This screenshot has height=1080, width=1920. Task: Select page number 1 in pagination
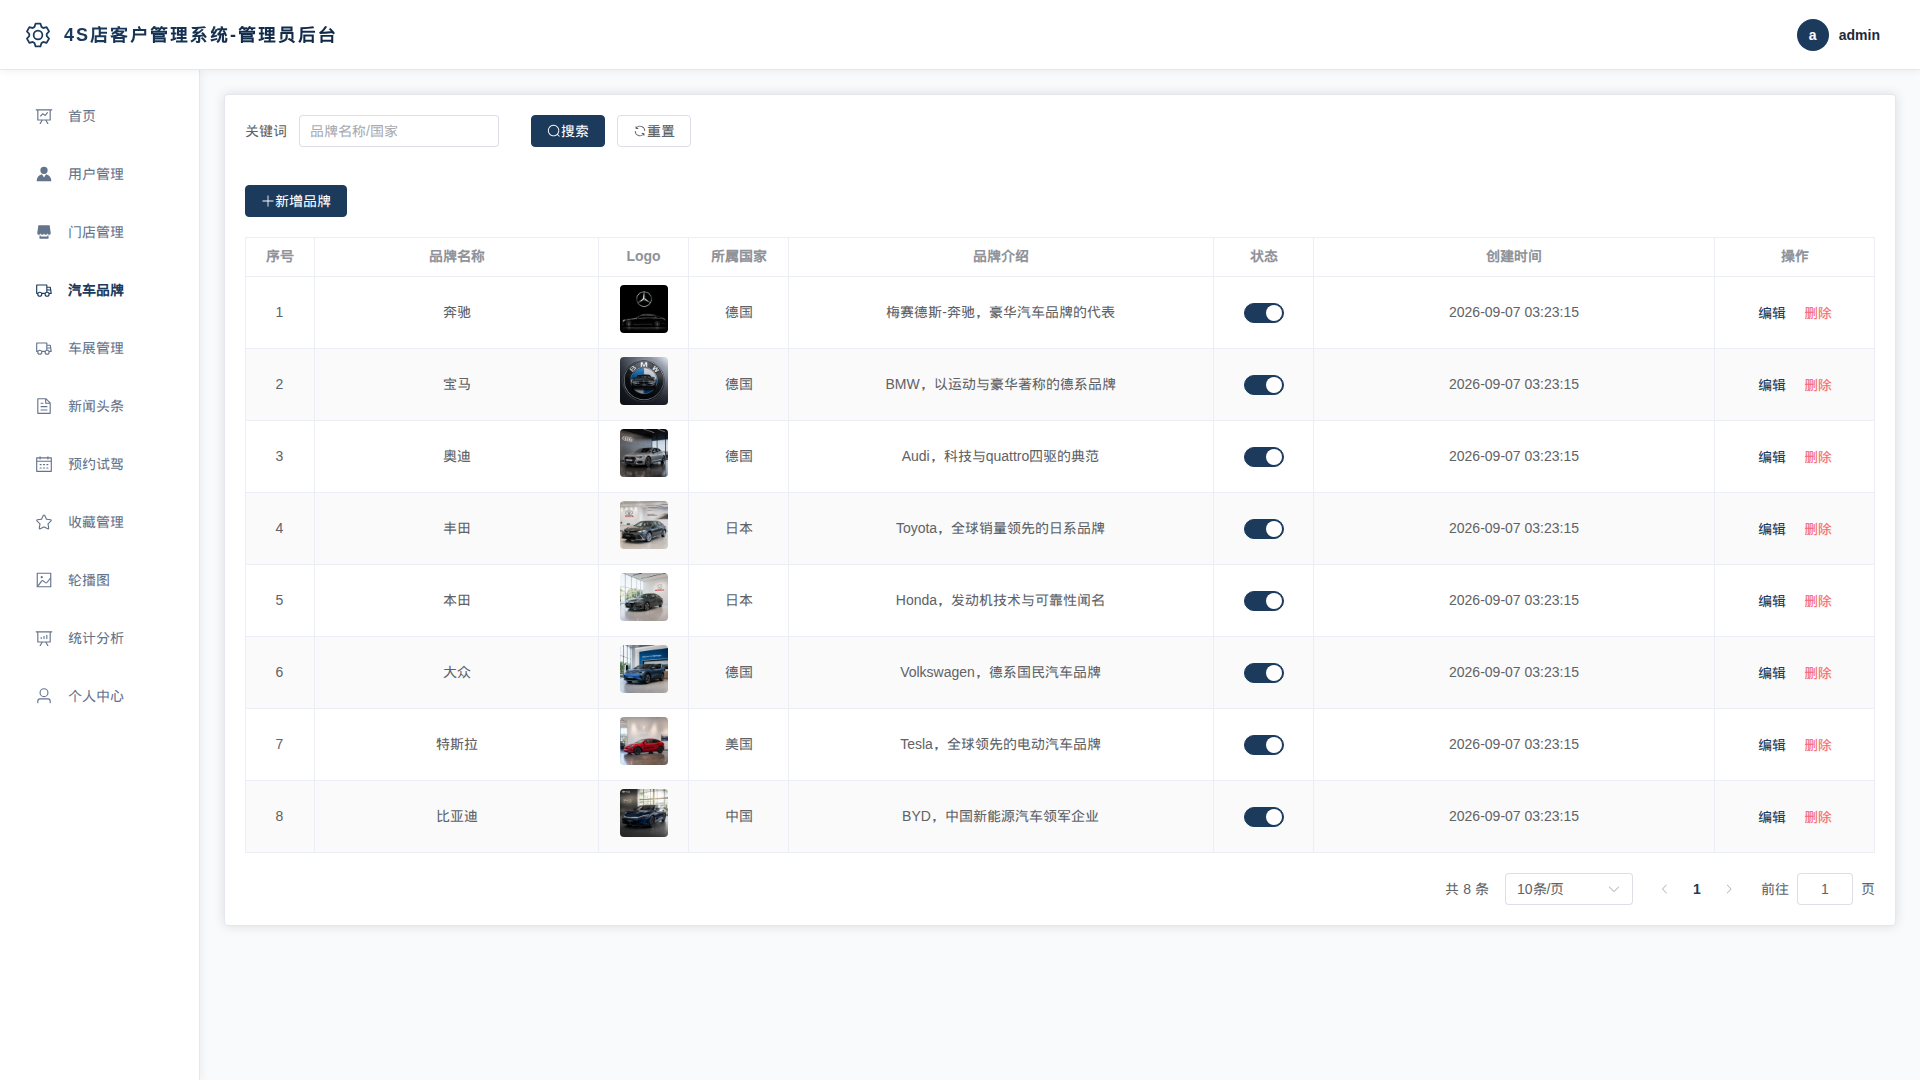pos(1696,889)
